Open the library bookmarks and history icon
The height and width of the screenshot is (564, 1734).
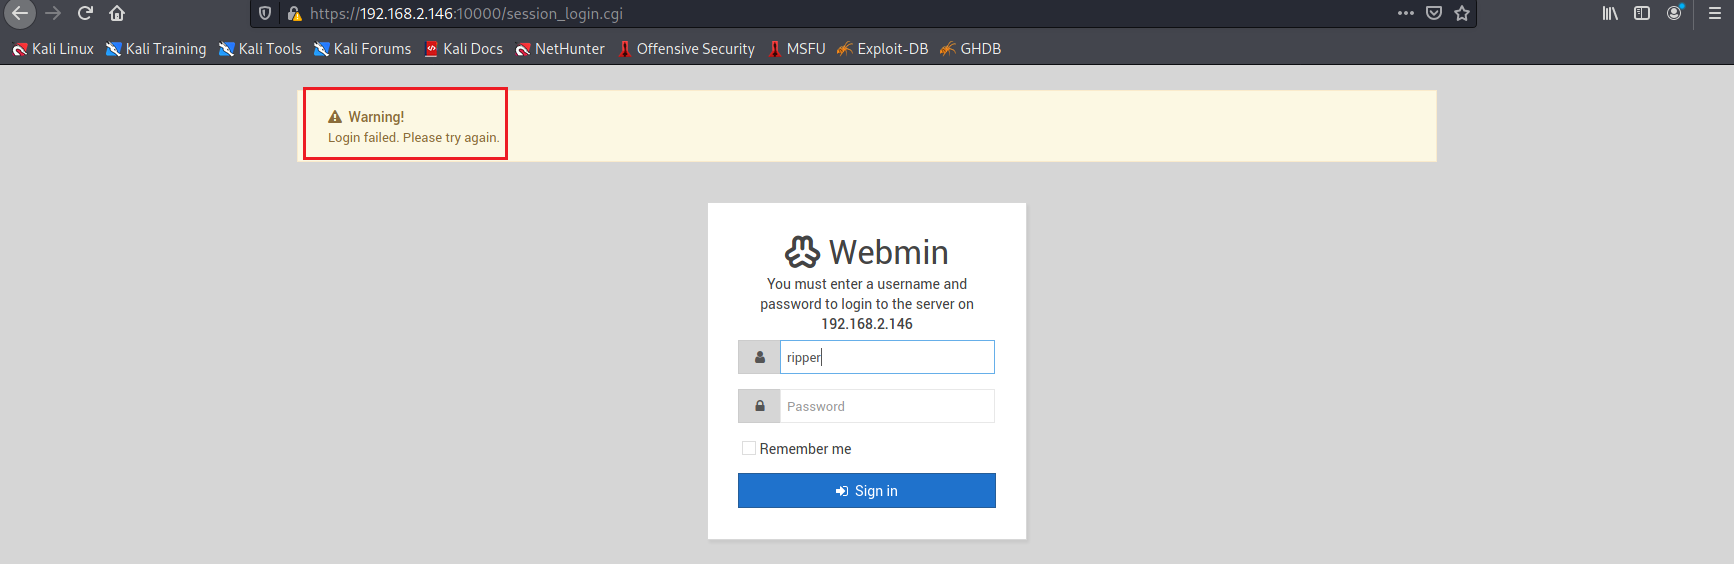1610,13
